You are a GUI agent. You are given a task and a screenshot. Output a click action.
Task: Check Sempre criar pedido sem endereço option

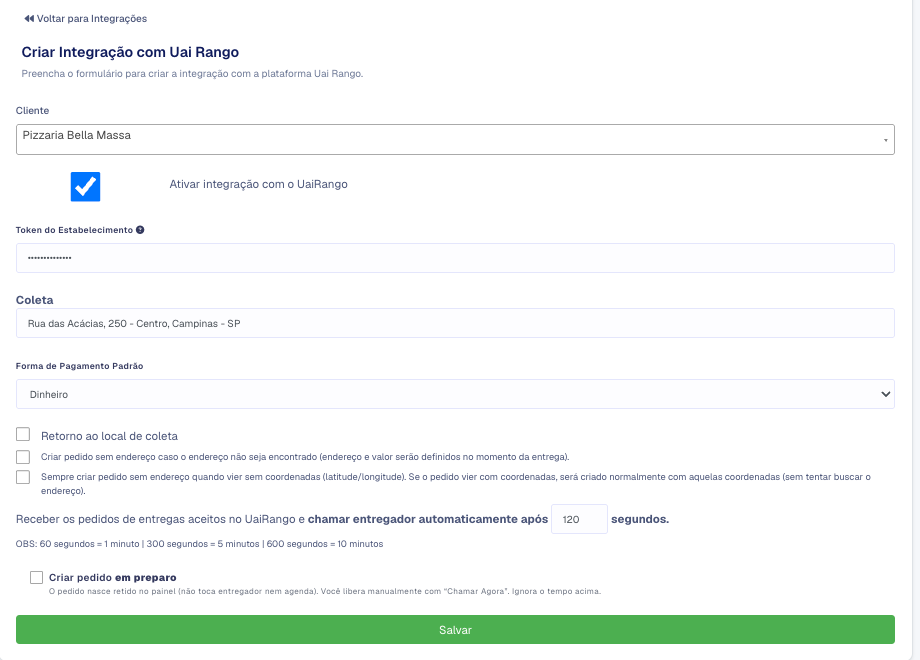pos(23,477)
